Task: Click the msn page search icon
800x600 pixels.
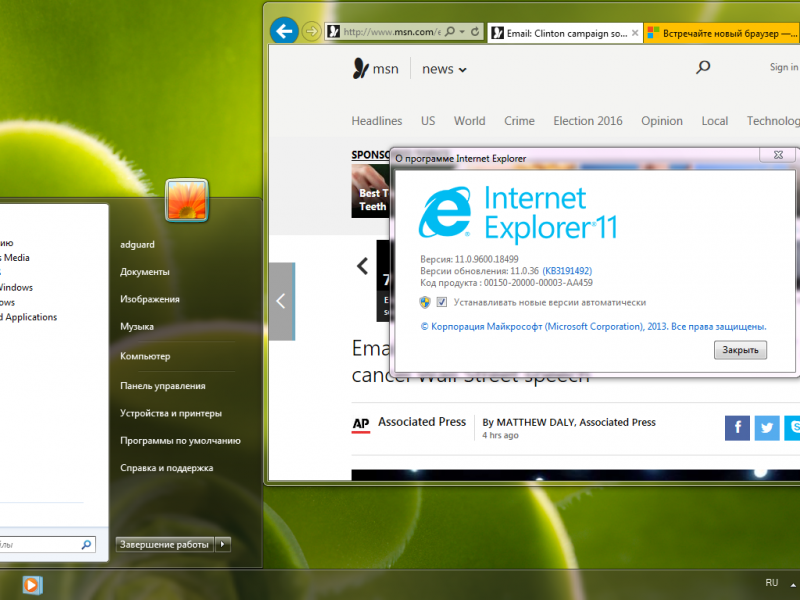Action: 703,67
